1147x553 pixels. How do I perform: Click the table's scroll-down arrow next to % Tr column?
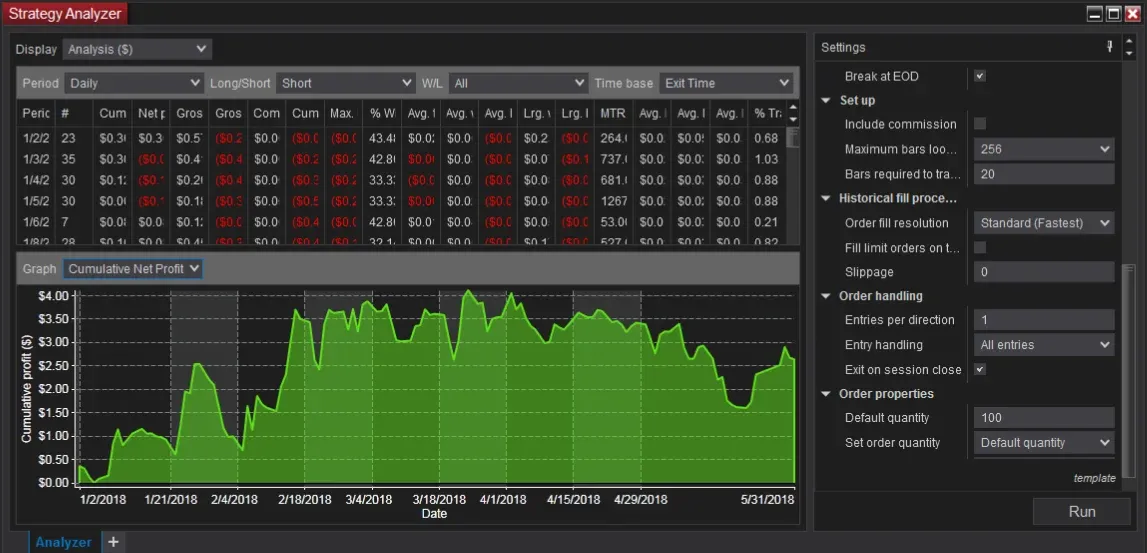[792, 119]
